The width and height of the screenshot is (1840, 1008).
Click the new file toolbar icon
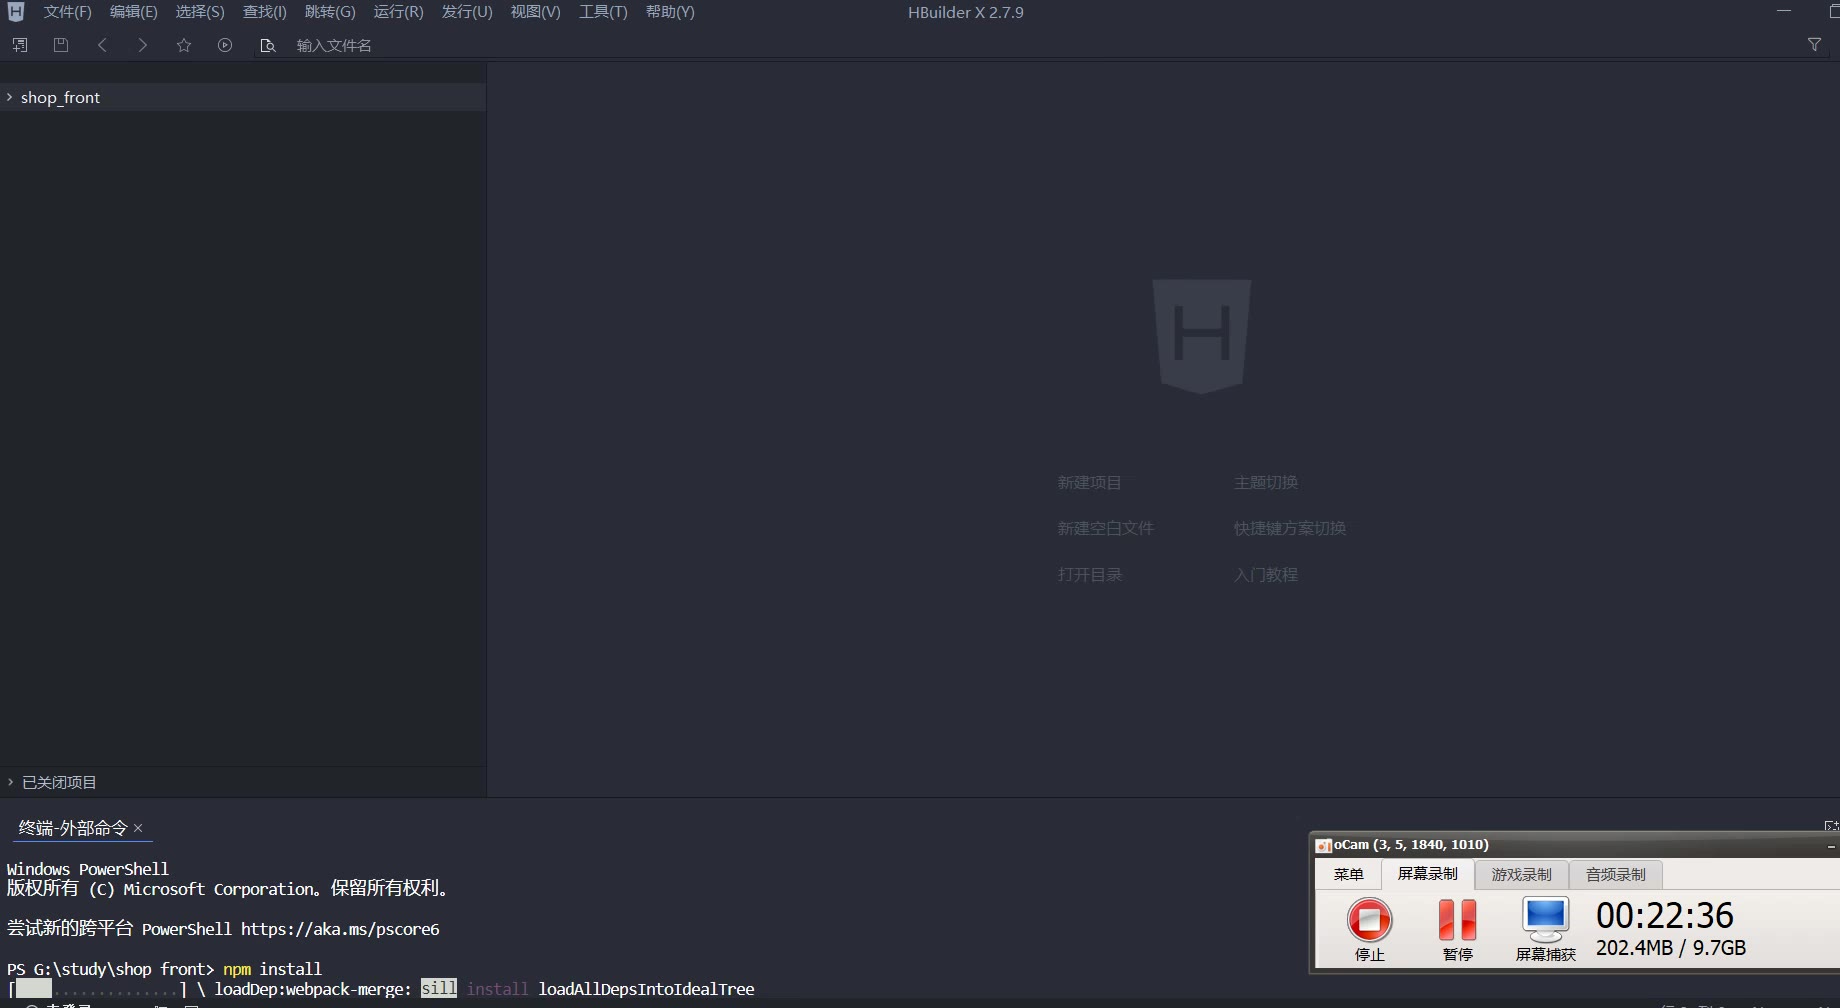click(x=20, y=45)
